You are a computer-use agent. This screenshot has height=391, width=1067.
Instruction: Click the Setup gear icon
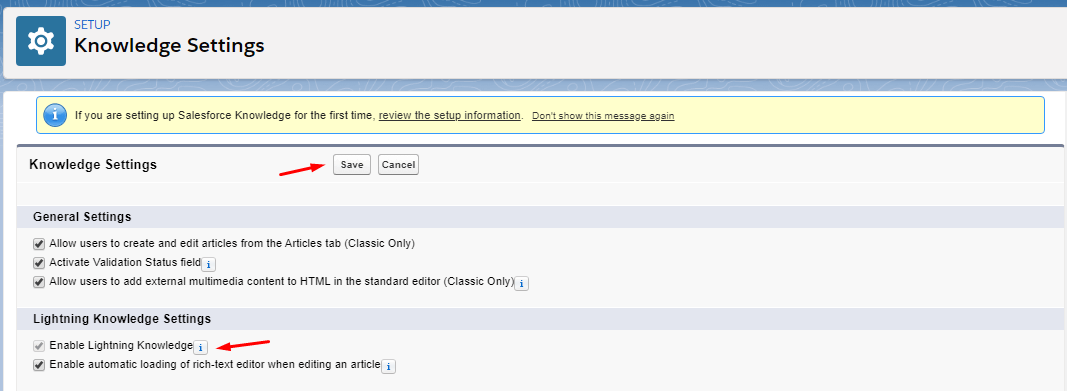coord(41,41)
